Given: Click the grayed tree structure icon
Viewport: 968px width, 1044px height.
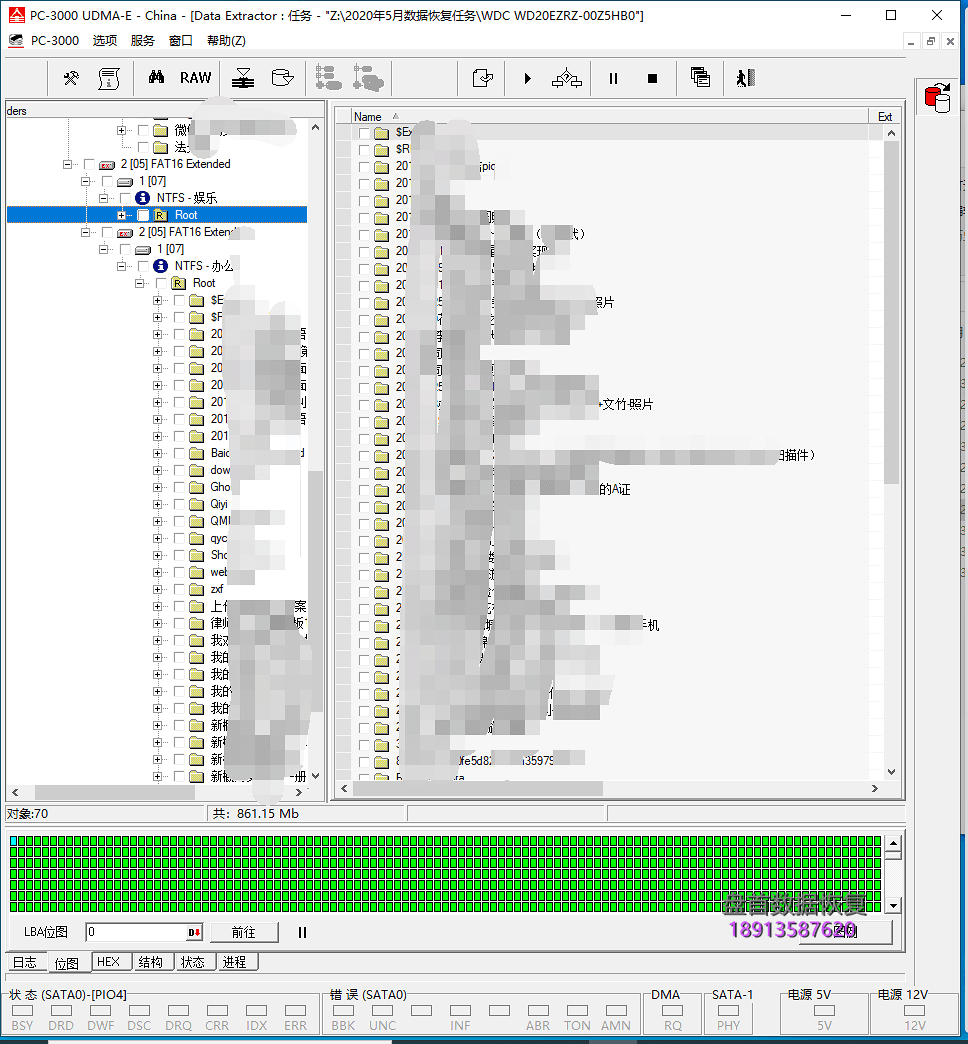Looking at the screenshot, I should (x=328, y=78).
